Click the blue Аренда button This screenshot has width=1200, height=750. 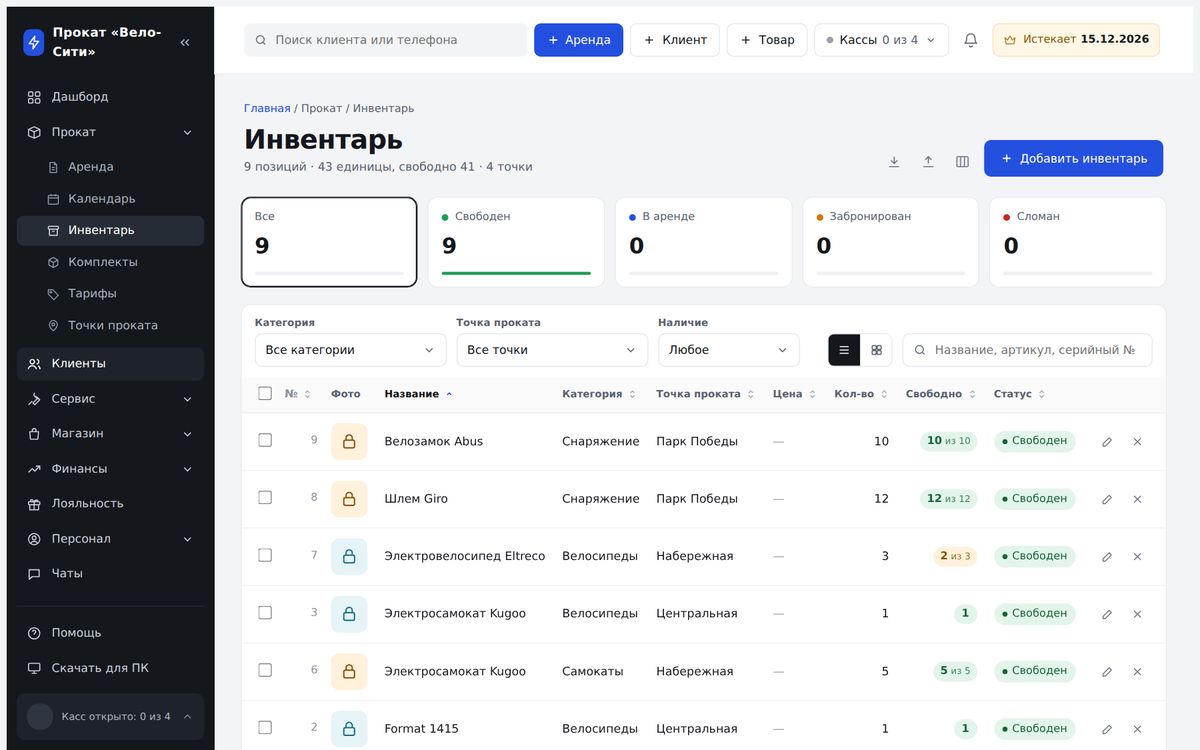point(579,40)
